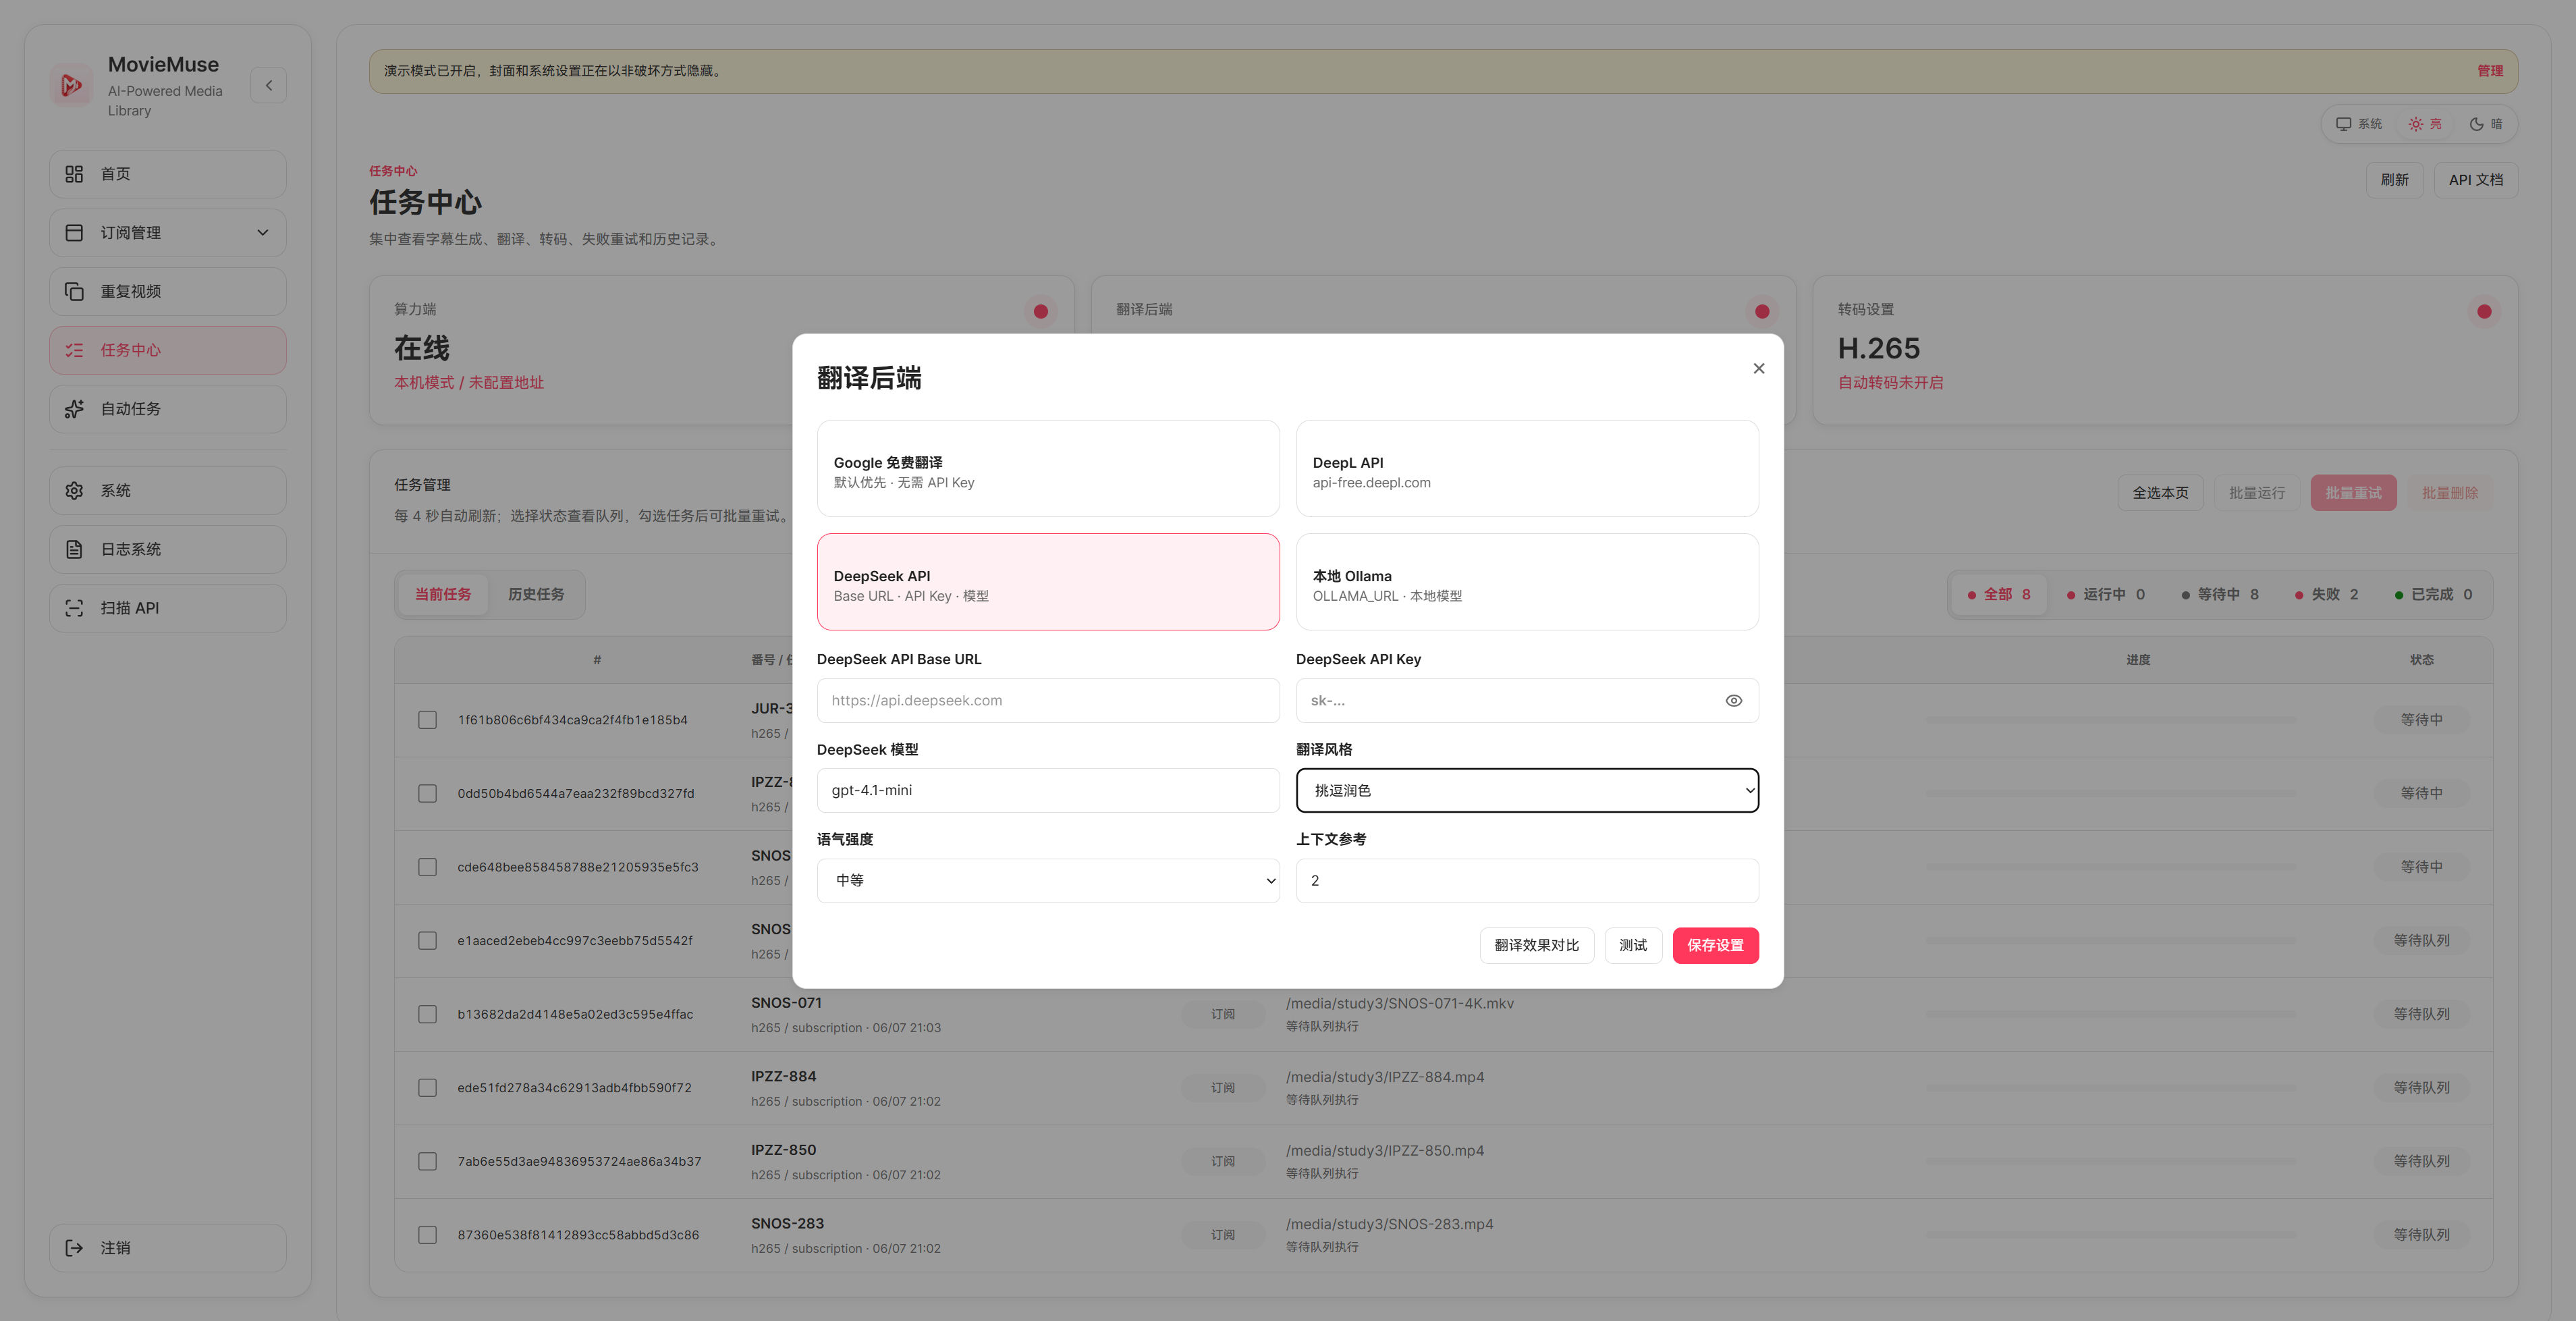Open the 语气强度 dropdown showing 中等
The height and width of the screenshot is (1321, 2576).
click(x=1048, y=881)
